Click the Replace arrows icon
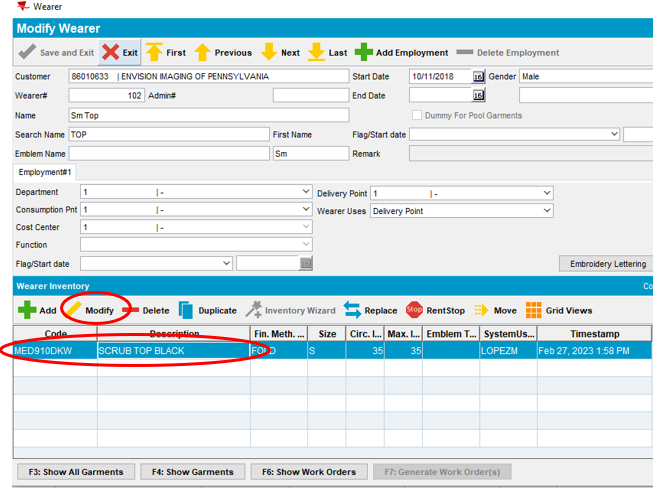653x491 pixels. click(353, 310)
